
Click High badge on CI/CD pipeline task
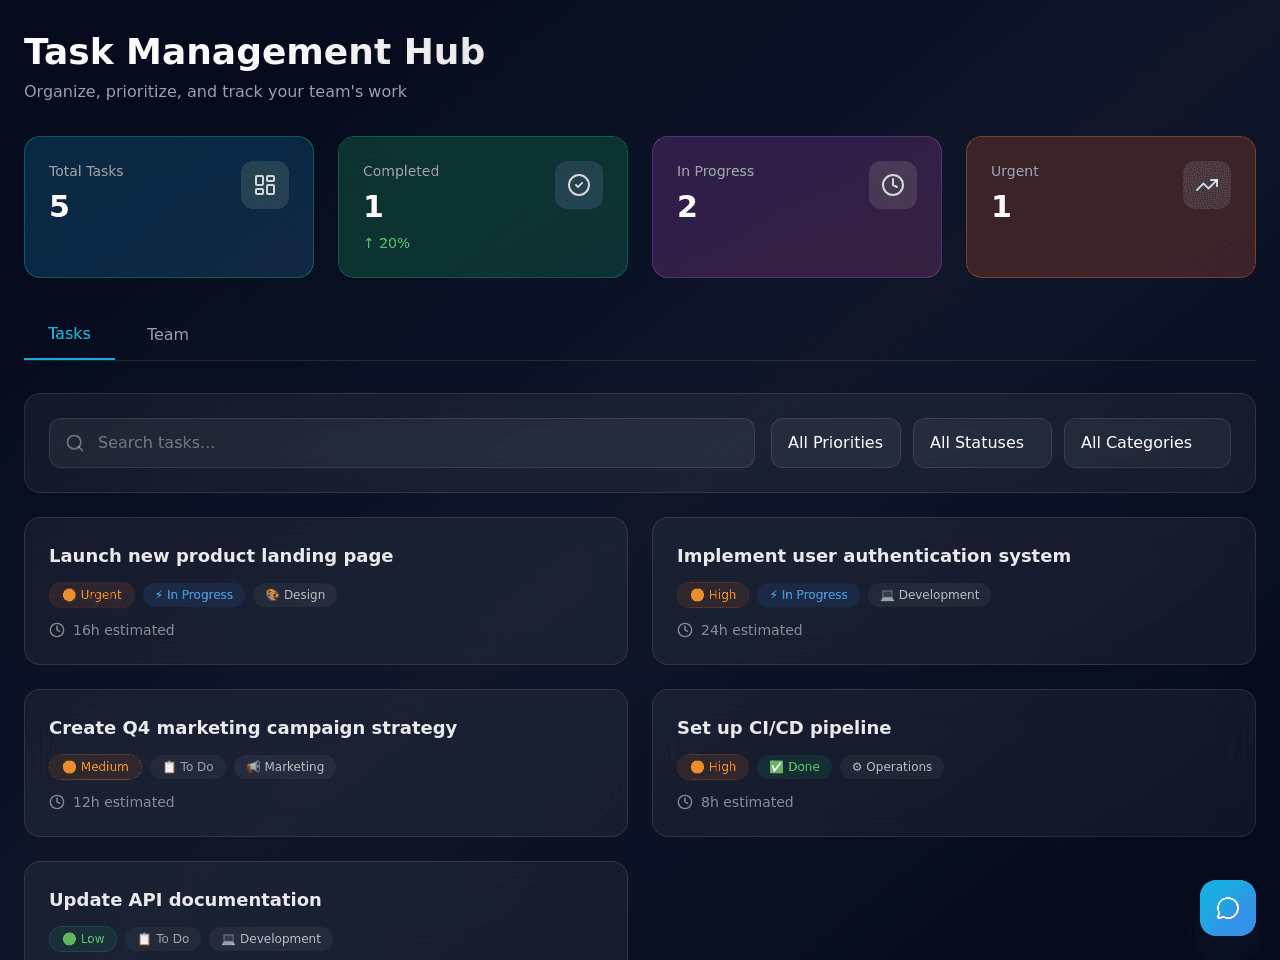coord(713,767)
